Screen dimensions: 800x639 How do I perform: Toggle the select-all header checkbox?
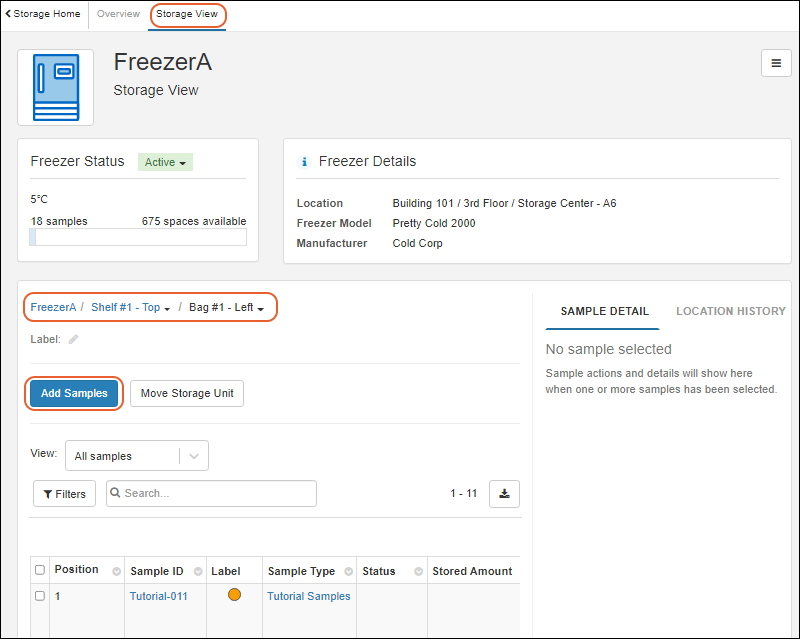pyautogui.click(x=40, y=570)
